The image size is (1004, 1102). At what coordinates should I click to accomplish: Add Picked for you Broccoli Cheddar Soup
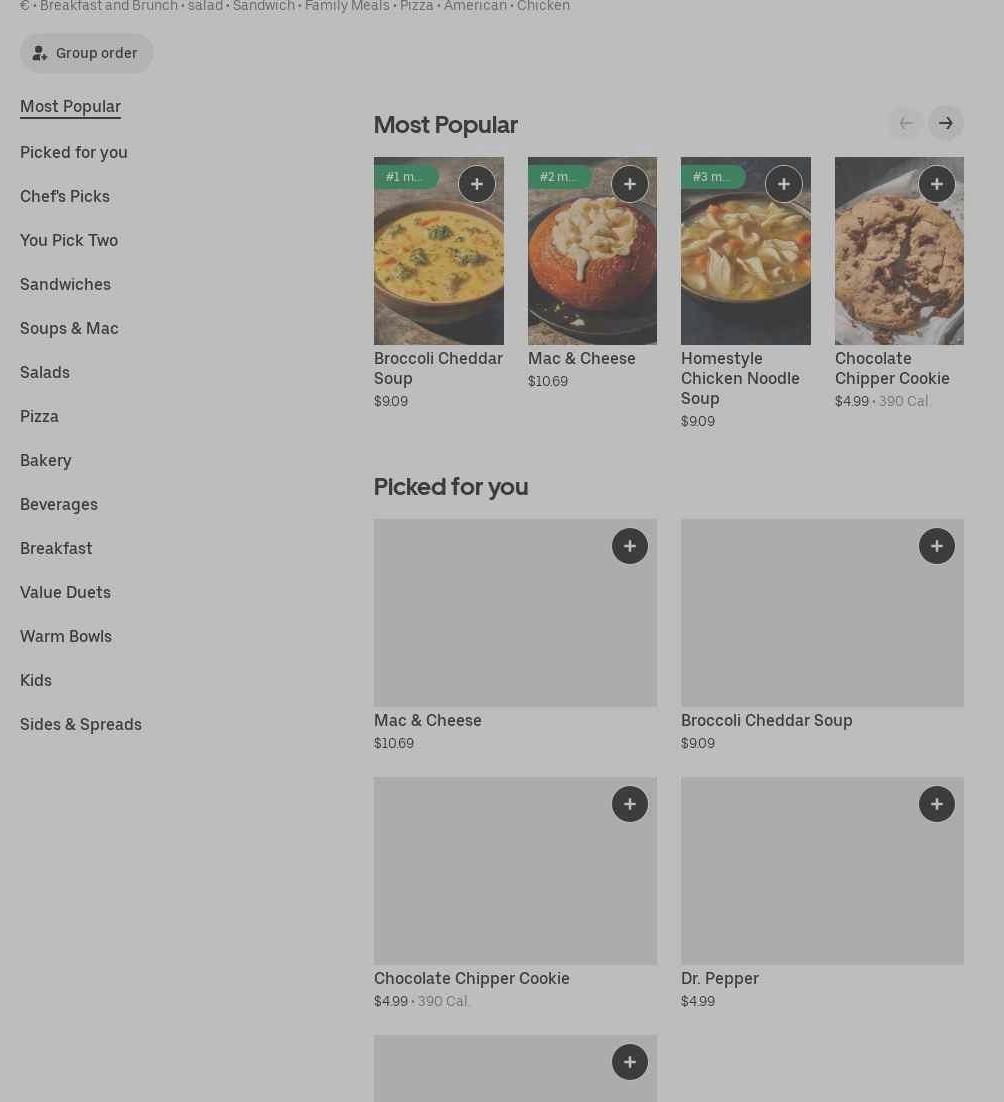(937, 546)
